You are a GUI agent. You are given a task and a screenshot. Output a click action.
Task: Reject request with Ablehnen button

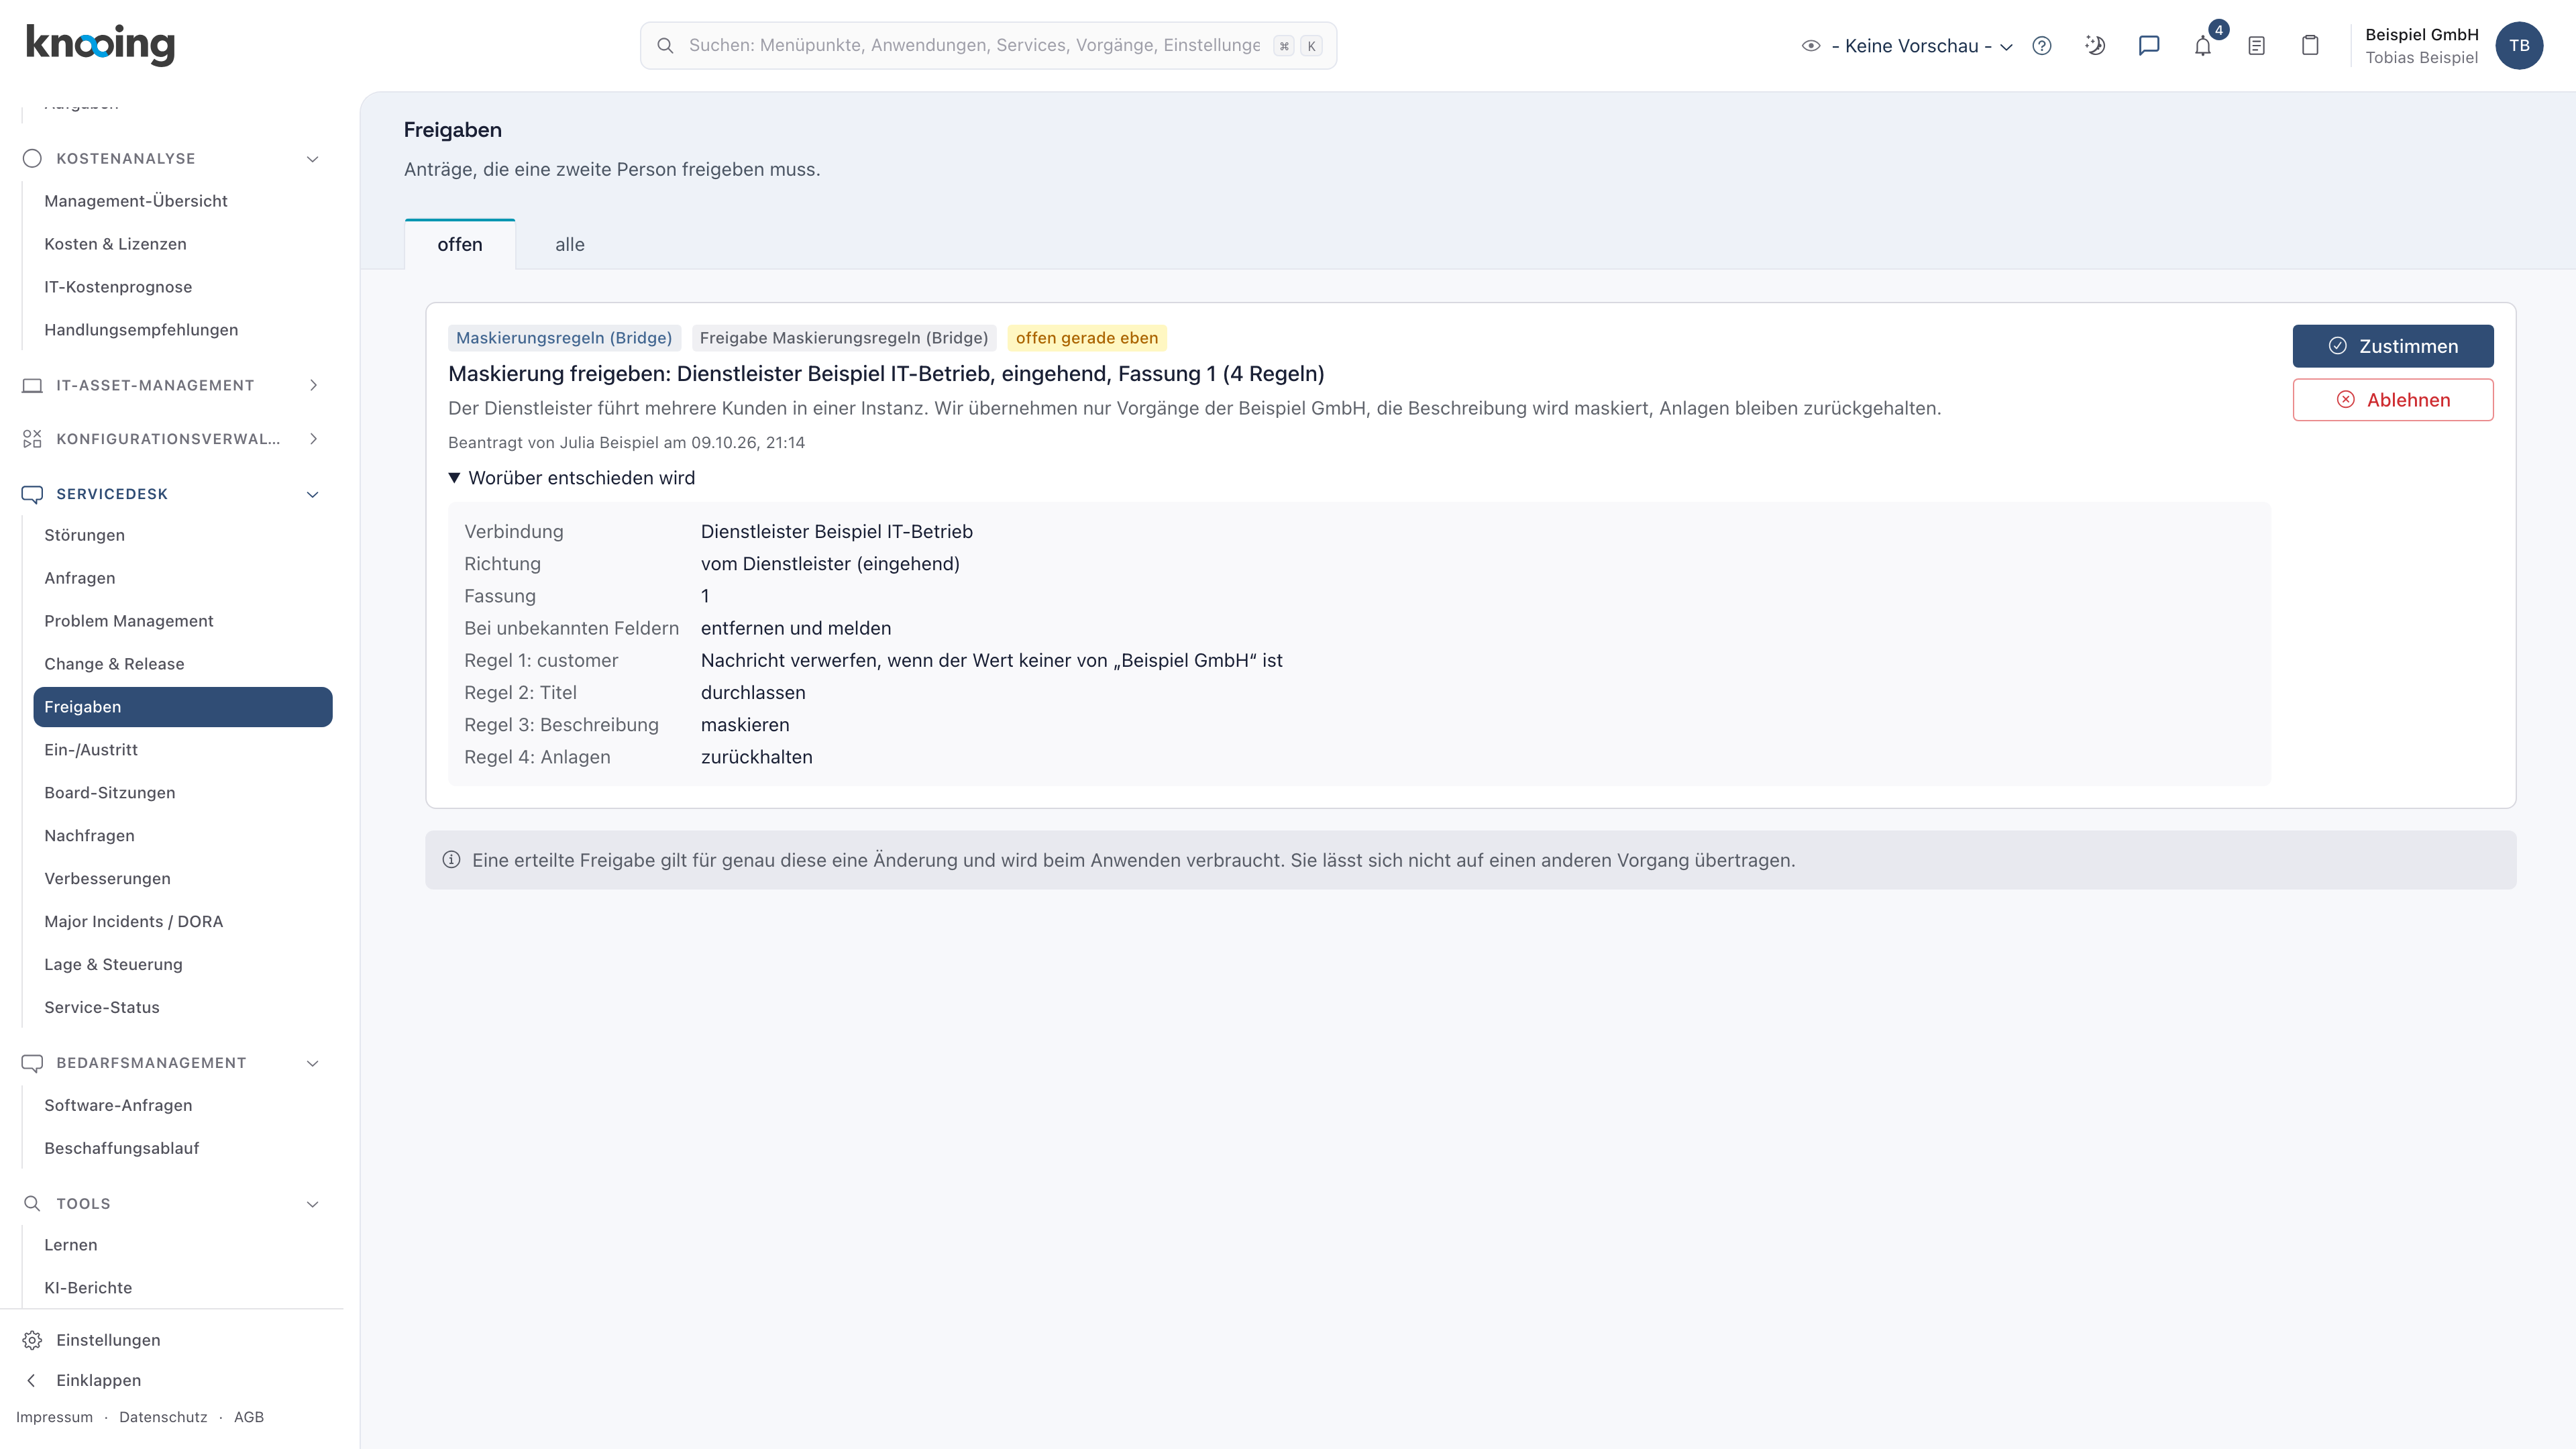click(2393, 400)
